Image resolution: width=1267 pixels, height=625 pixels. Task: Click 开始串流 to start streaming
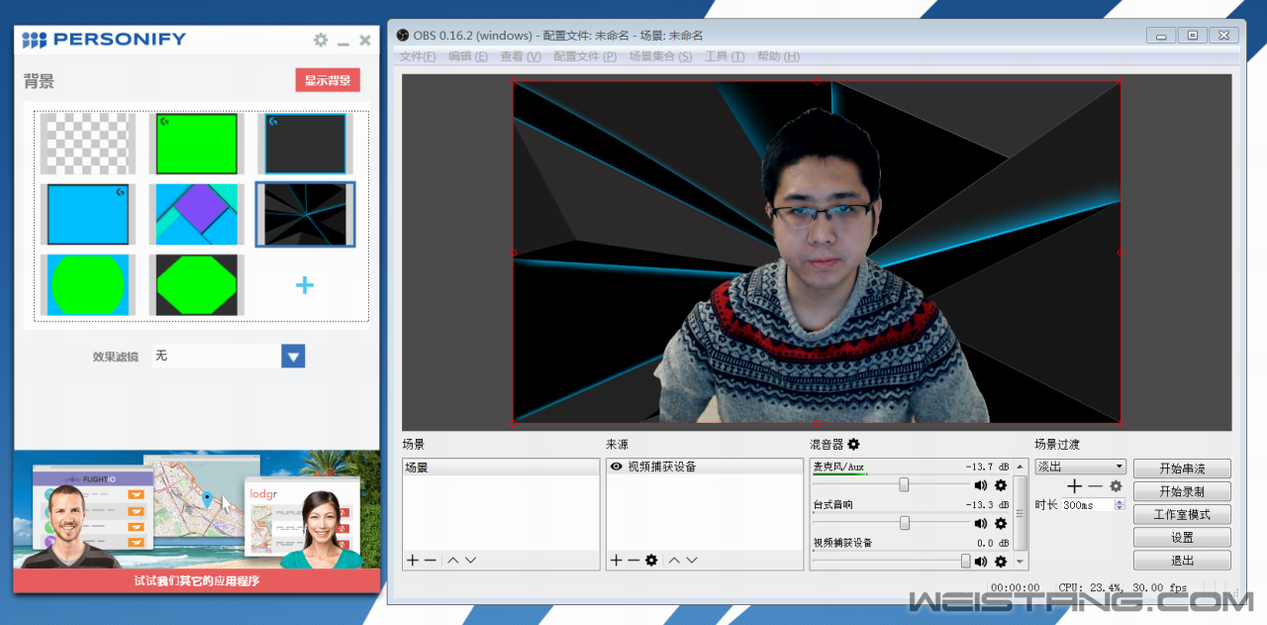tap(1182, 469)
